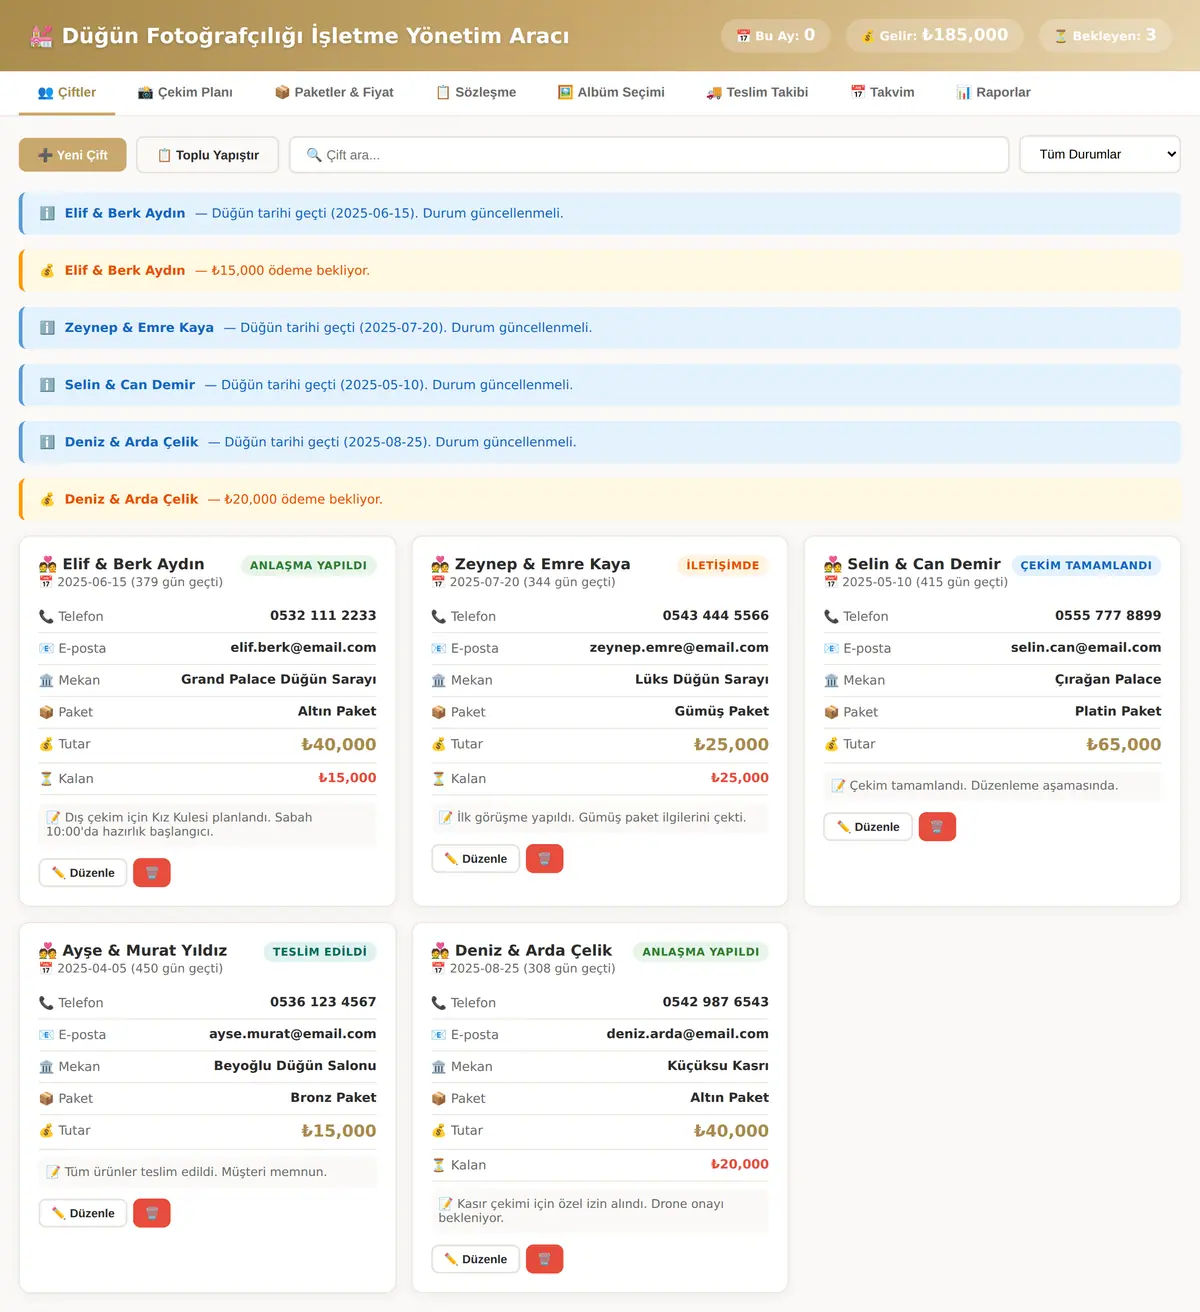Click the Bu Ay: 0 header stat
This screenshot has height=1312, width=1200.
778,35
